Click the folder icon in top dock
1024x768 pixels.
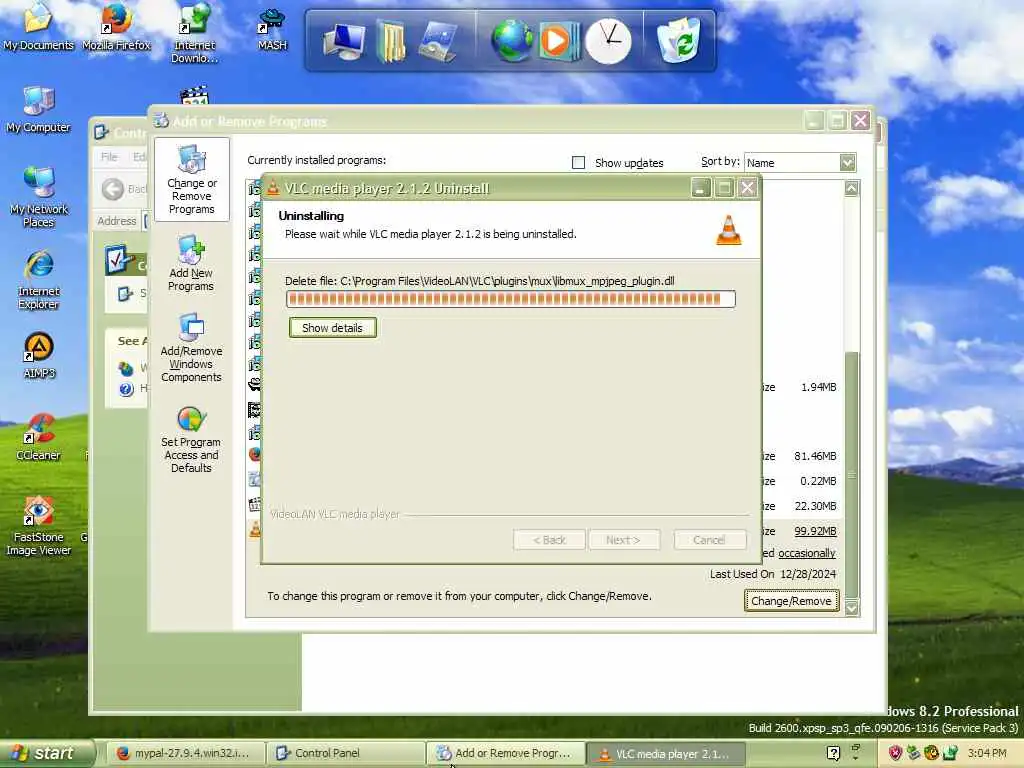391,42
